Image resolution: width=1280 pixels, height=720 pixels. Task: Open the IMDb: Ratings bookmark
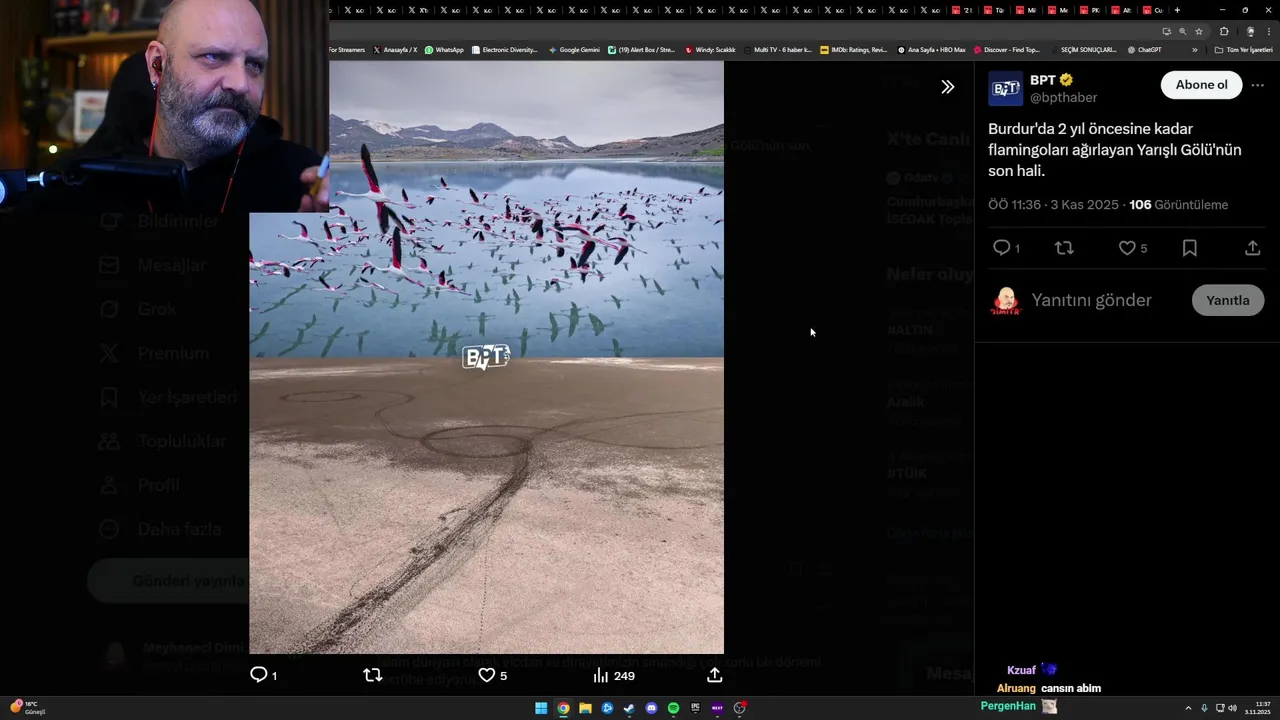pyautogui.click(x=853, y=50)
